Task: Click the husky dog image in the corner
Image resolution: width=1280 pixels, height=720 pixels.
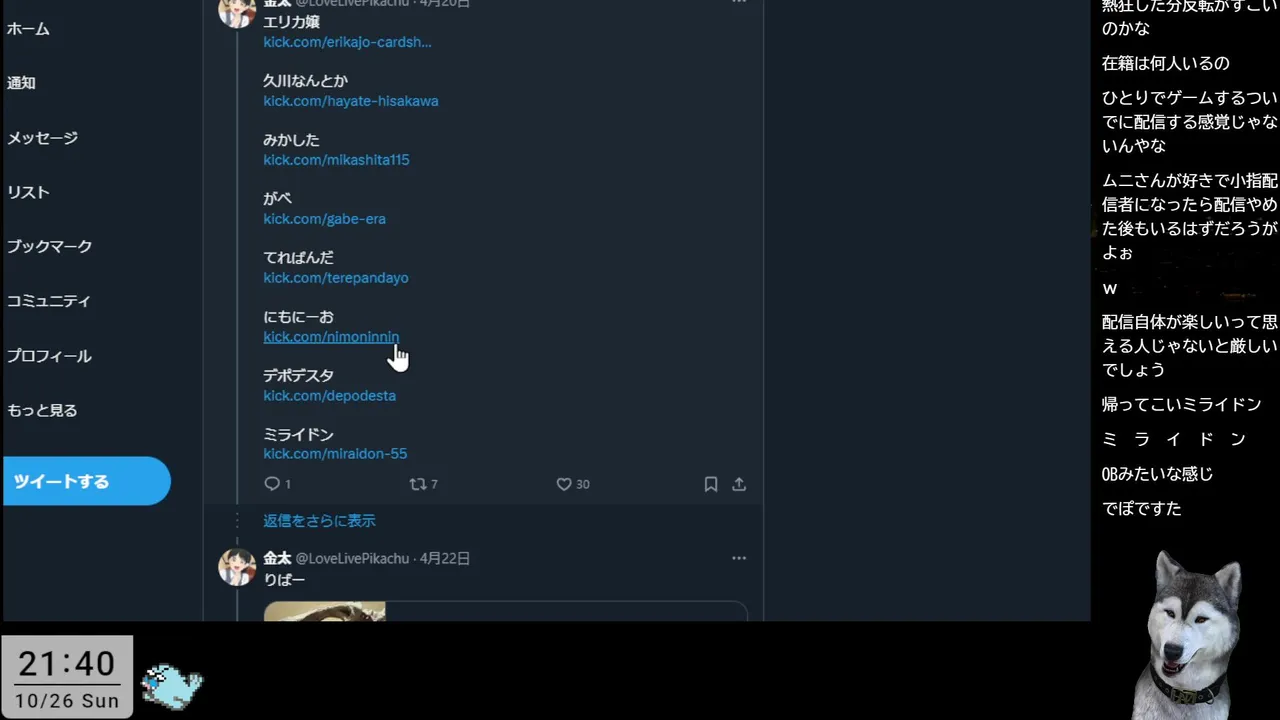Action: click(x=1191, y=633)
